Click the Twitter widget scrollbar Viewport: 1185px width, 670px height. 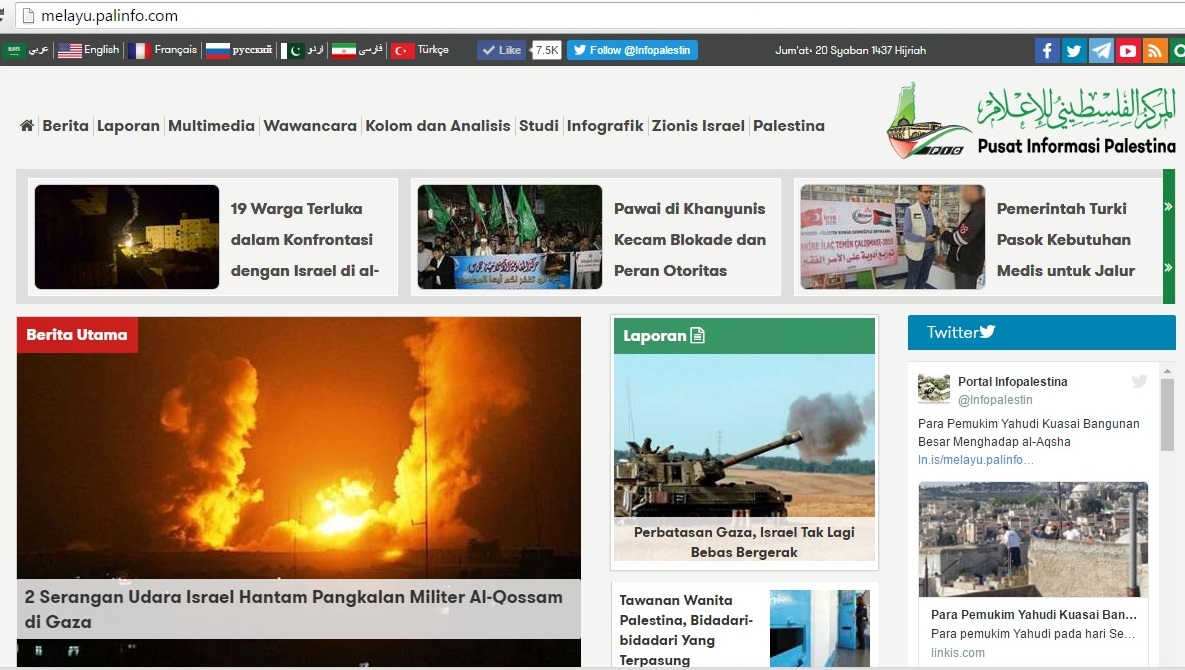tap(1168, 415)
